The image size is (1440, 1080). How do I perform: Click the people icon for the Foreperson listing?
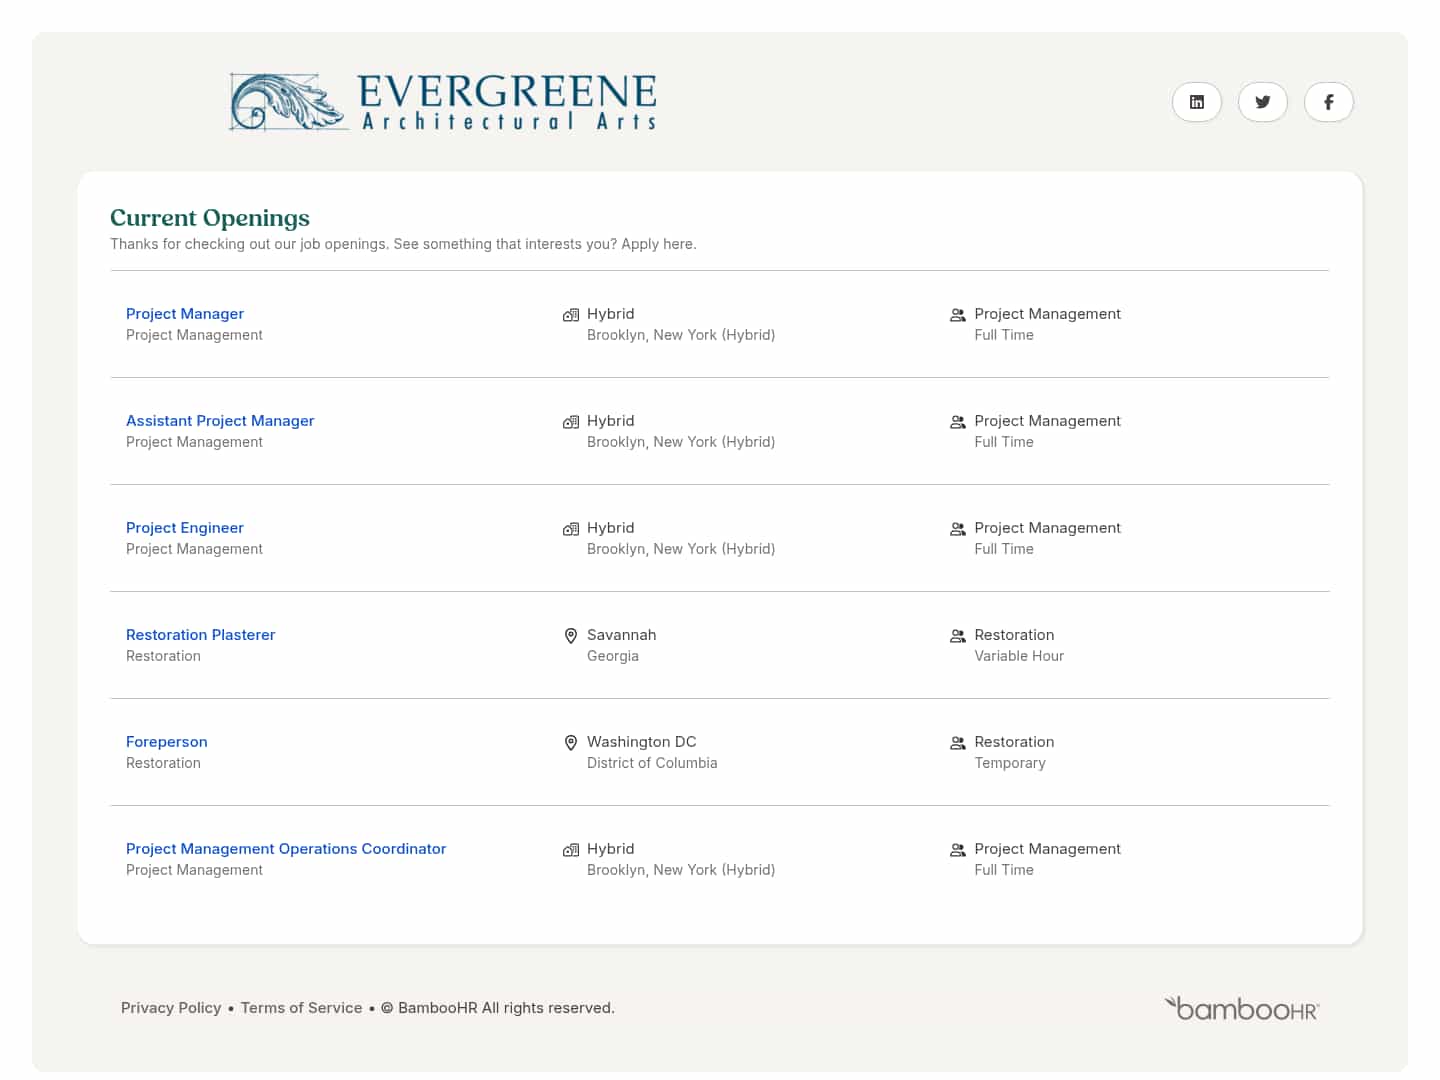click(x=957, y=742)
